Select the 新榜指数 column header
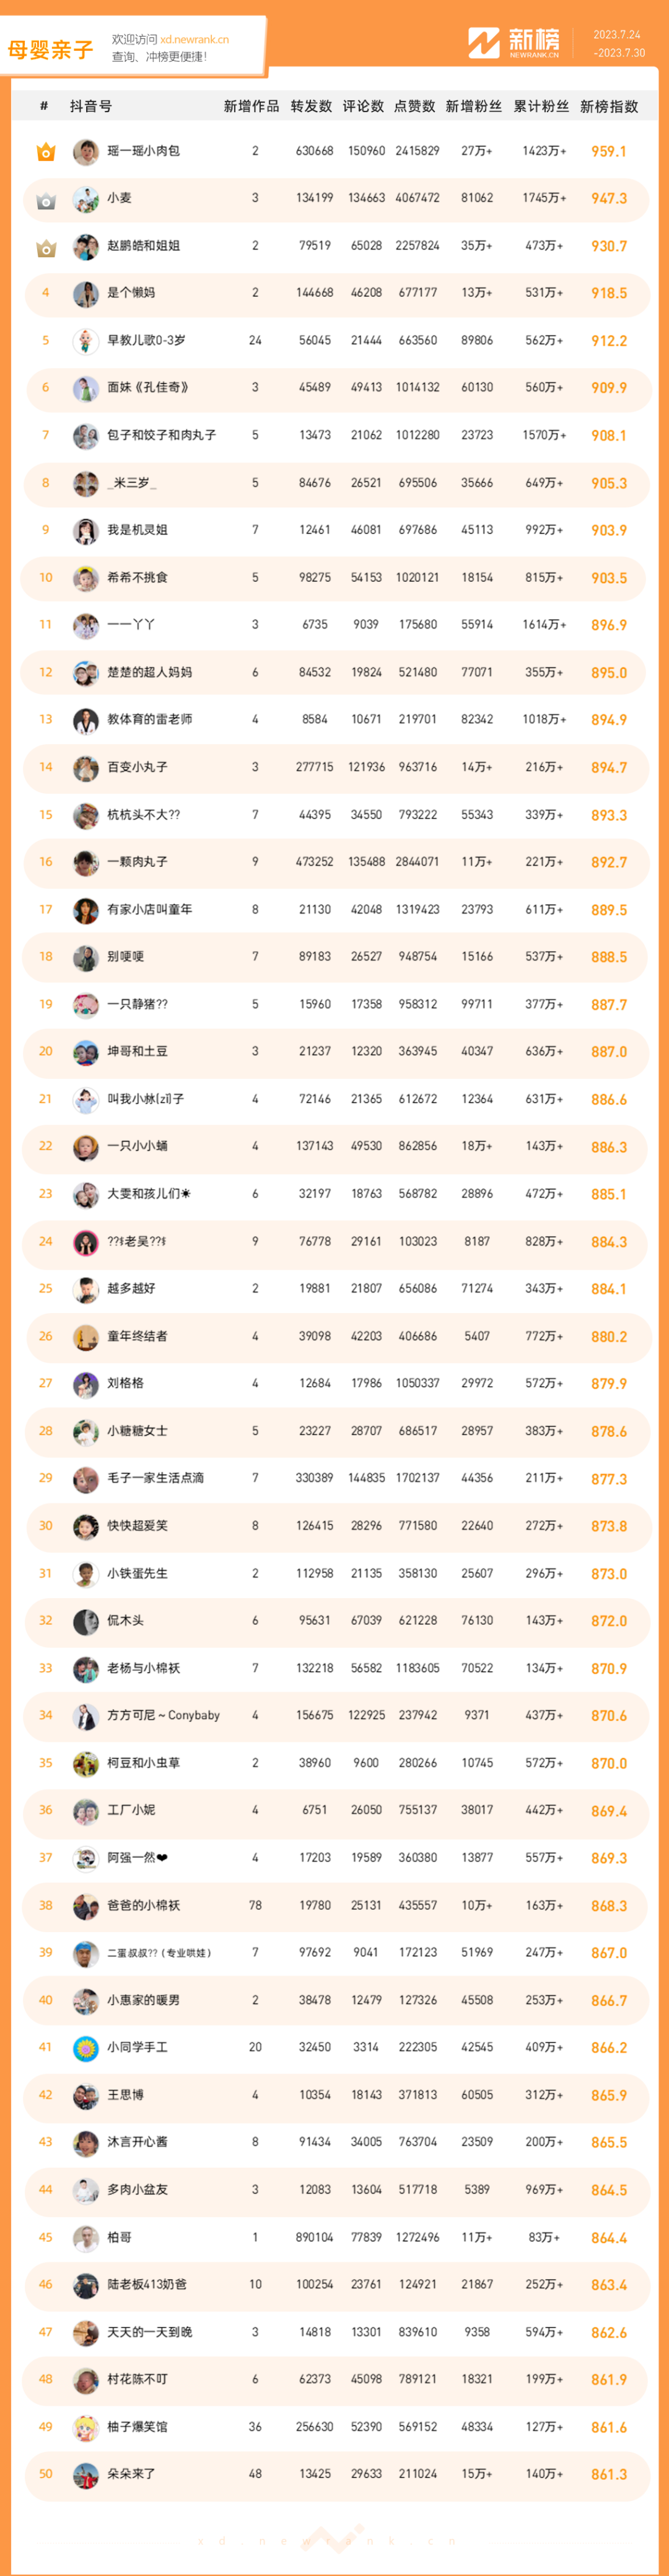 pos(609,107)
